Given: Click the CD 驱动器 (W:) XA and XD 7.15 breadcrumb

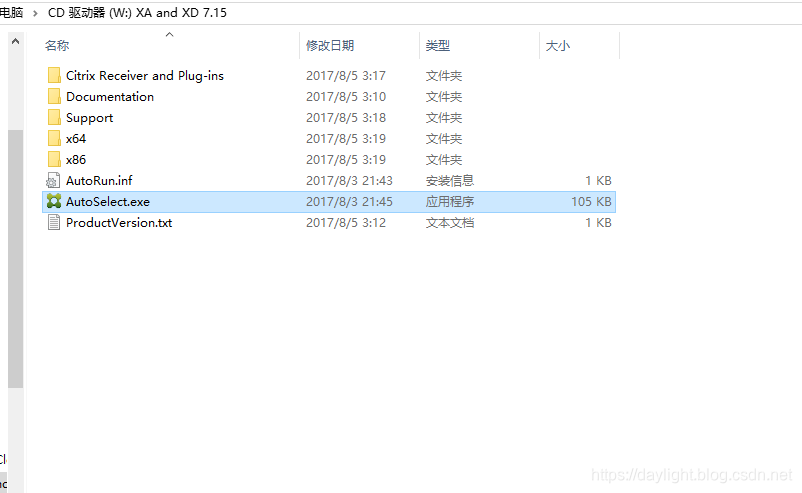Looking at the screenshot, I should click(137, 13).
